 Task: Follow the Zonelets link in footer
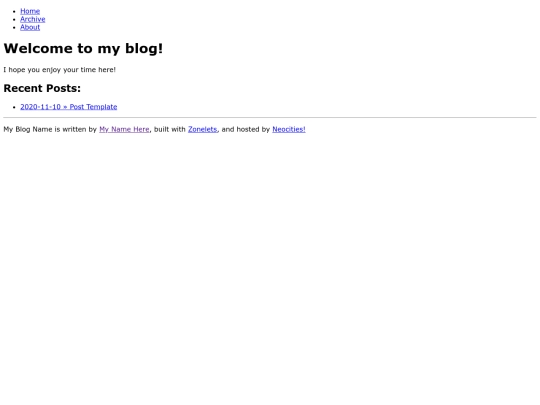202,129
